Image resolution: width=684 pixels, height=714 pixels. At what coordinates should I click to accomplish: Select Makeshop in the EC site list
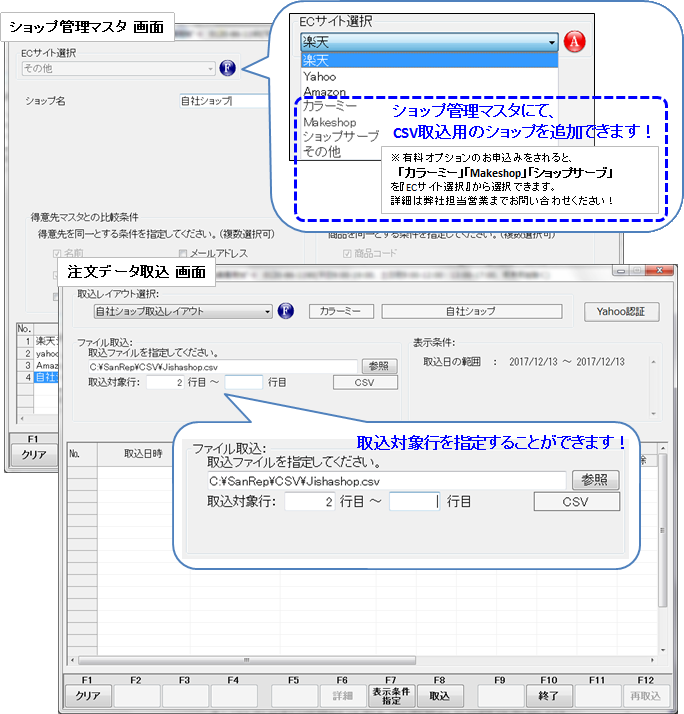[330, 122]
